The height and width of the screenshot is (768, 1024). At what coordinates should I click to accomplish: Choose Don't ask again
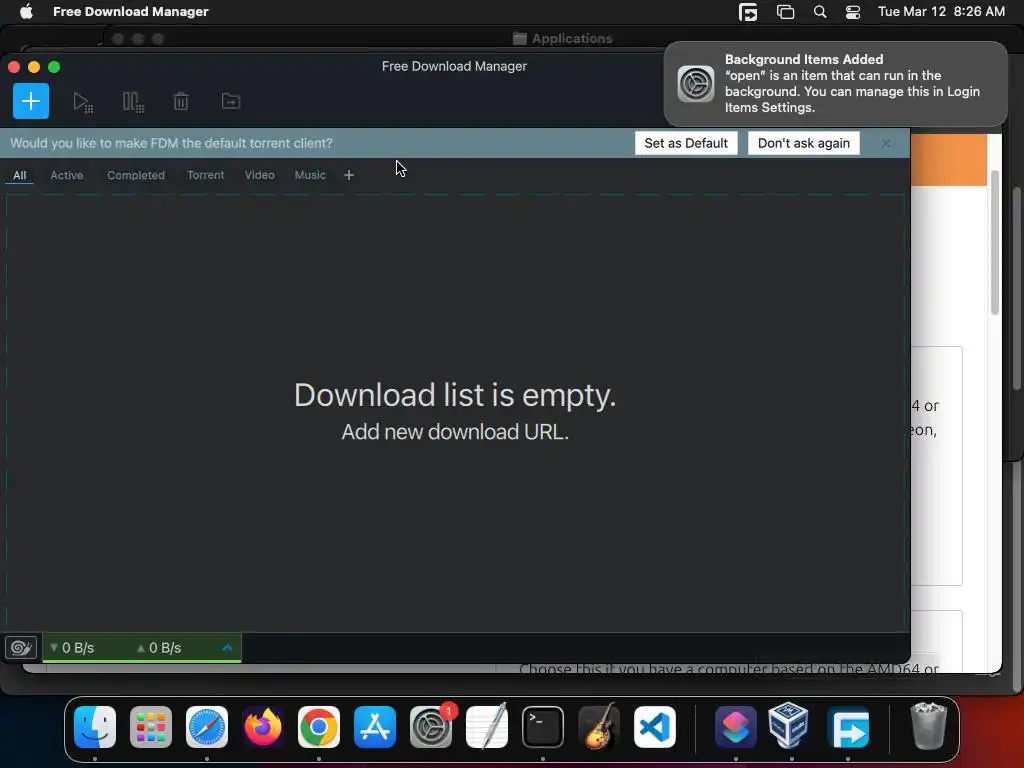803,143
